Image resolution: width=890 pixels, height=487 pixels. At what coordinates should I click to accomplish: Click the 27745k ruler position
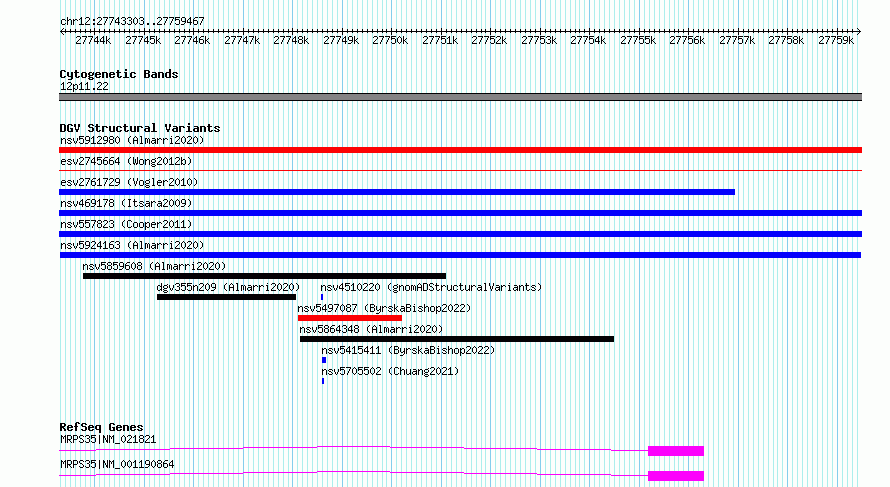pos(143,40)
